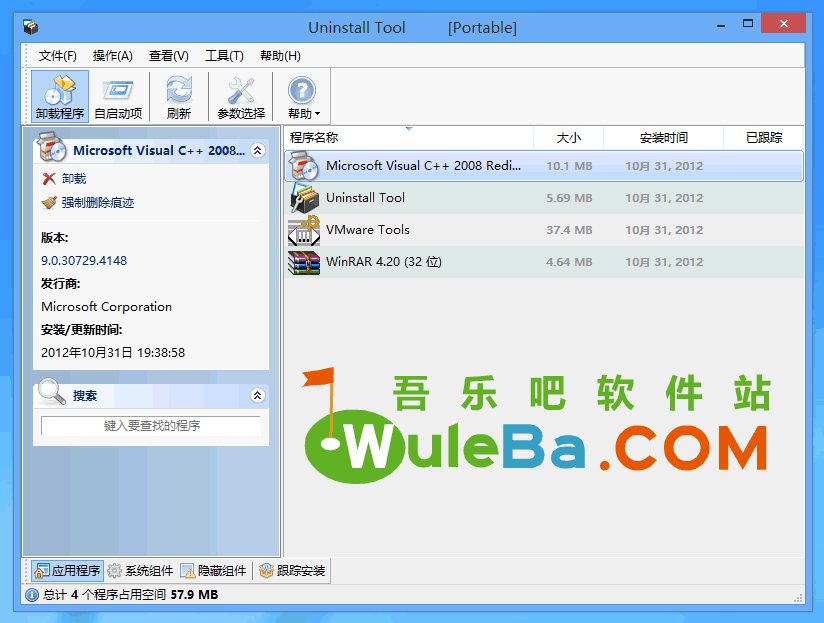824x623 pixels.
Task: Click the Microsoft Visual C++ row icon
Action: (304, 166)
